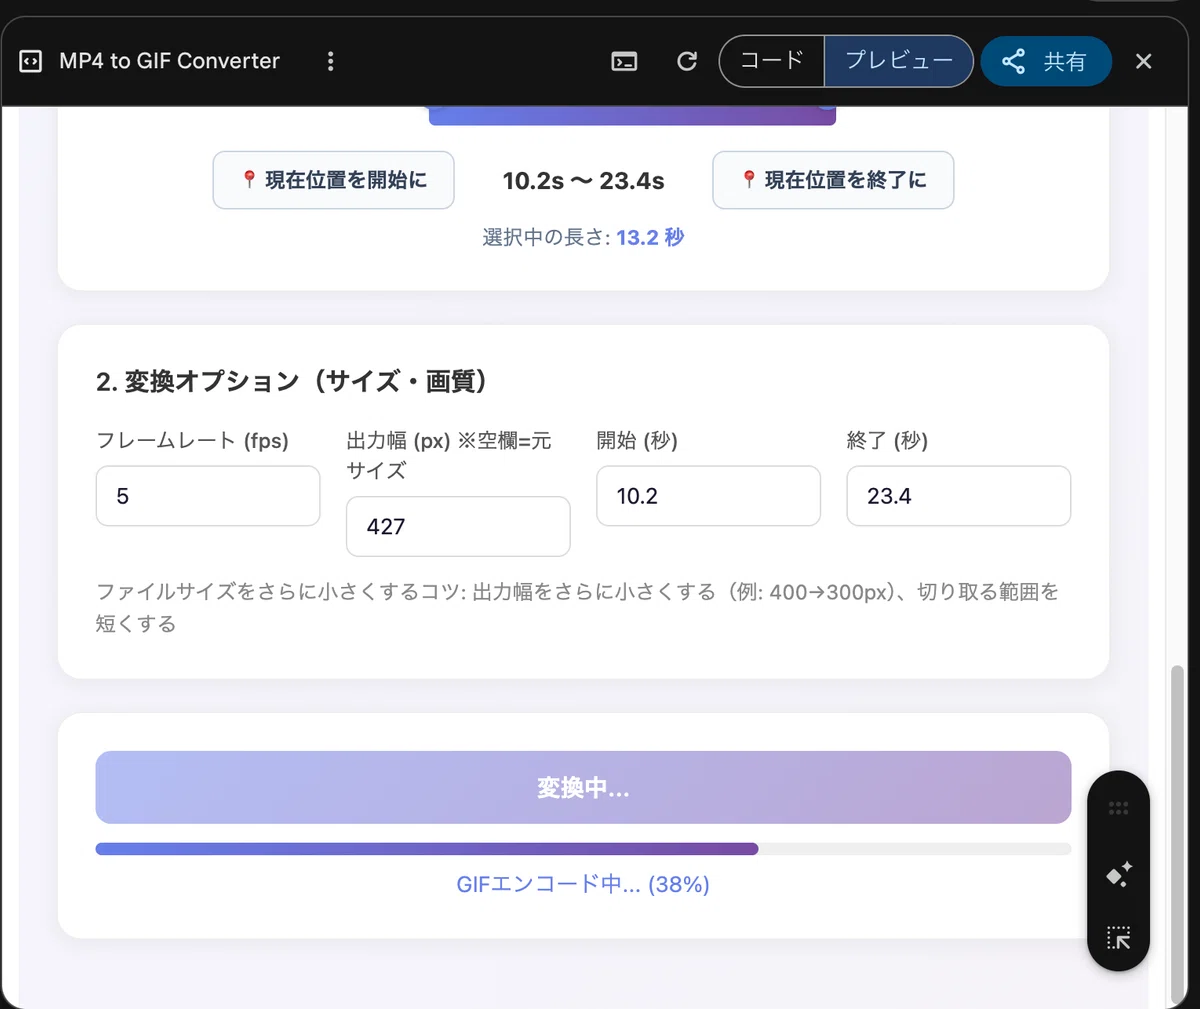
Task: Reload the preview with the refresh icon
Action: tap(687, 61)
